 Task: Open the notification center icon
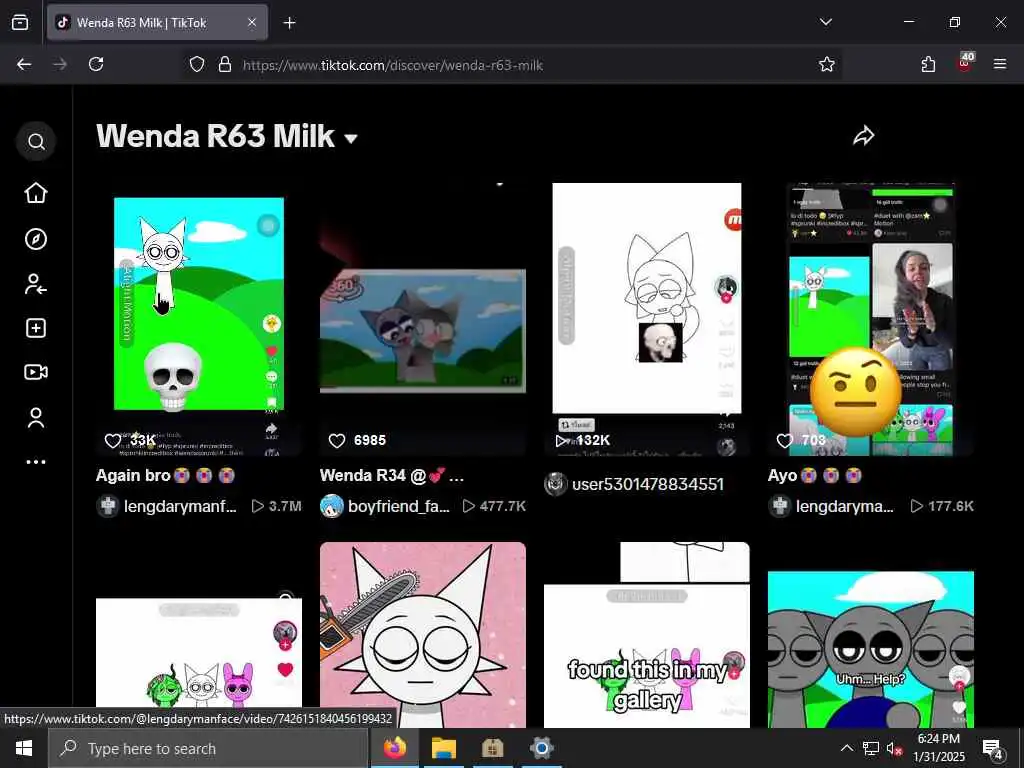(993, 748)
